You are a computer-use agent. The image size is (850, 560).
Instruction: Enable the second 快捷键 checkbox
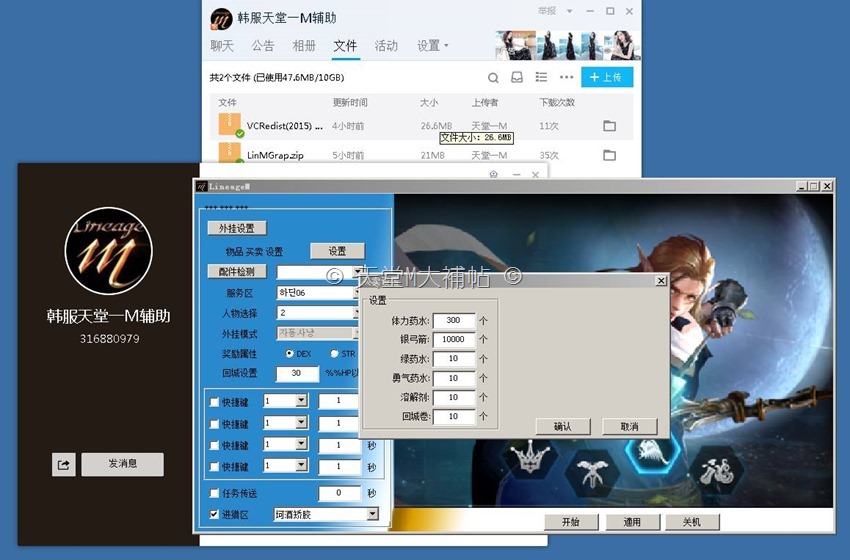(214, 424)
